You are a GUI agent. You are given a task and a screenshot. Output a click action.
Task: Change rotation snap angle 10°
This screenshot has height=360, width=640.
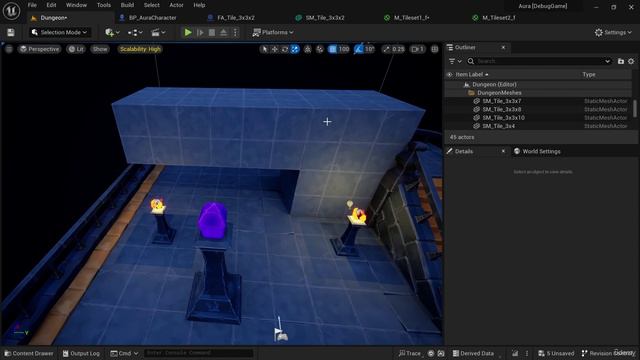(x=369, y=49)
